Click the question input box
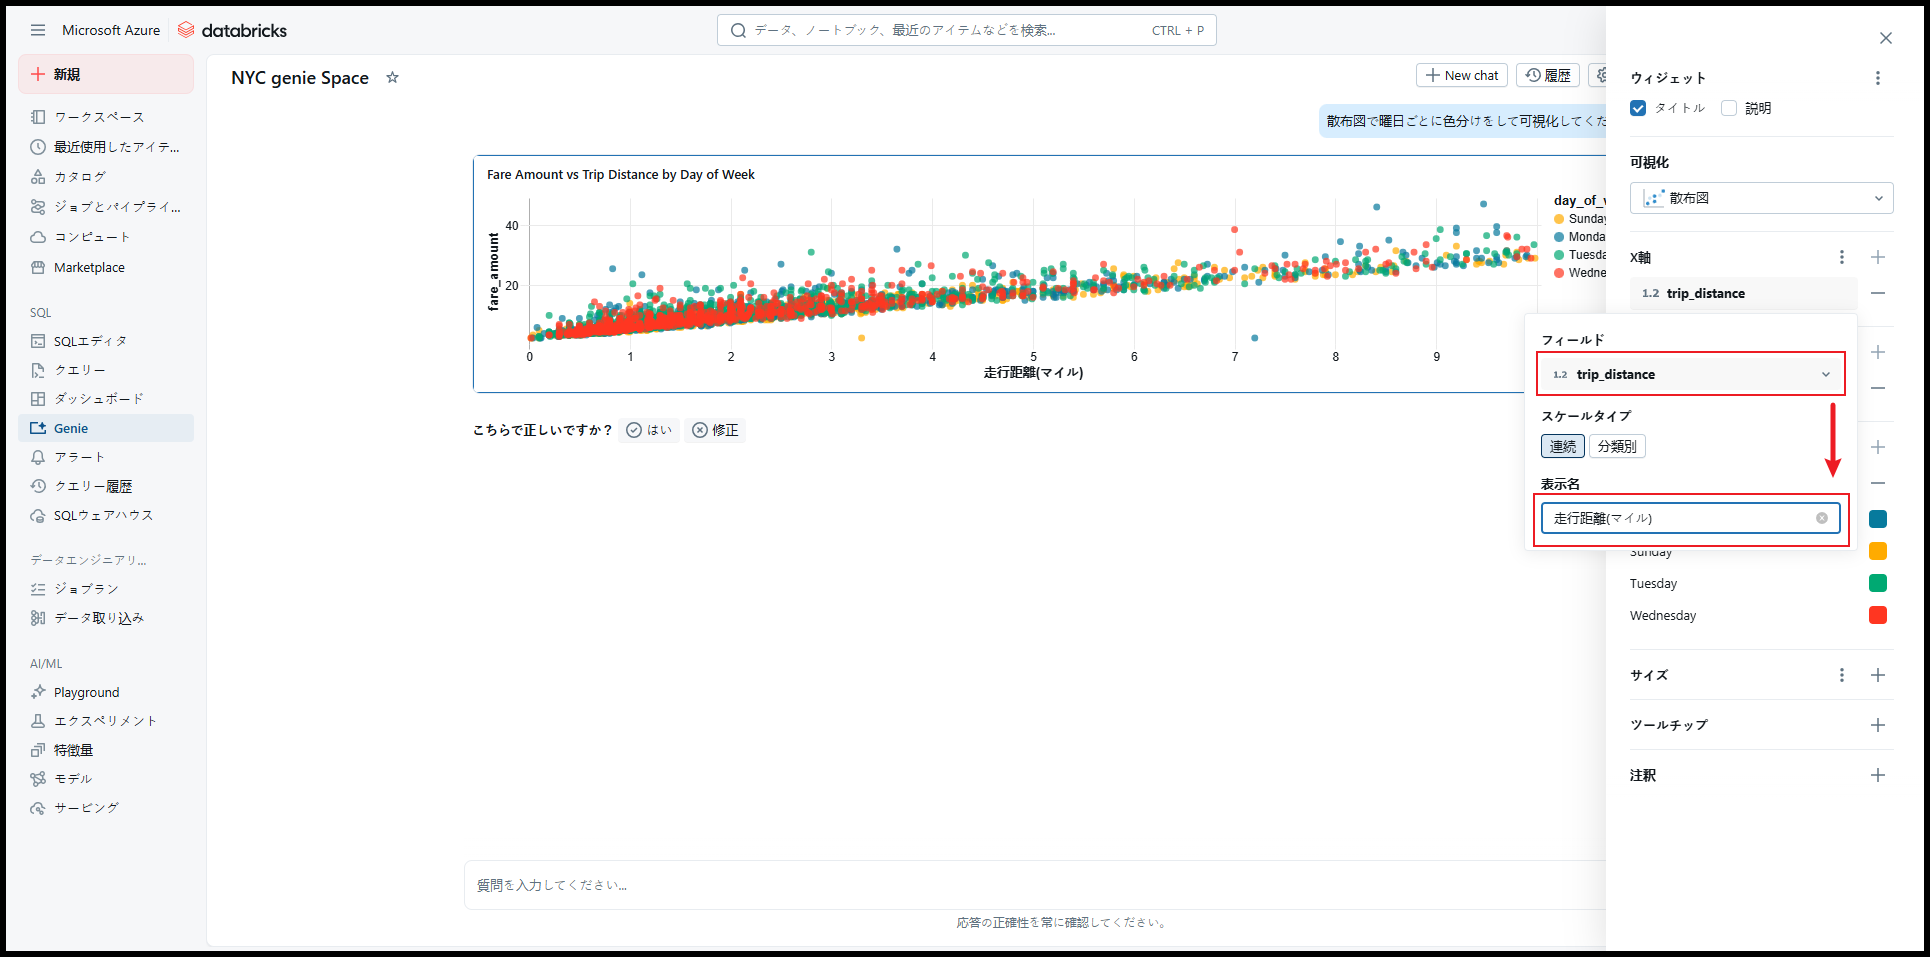1930x957 pixels. tap(1030, 885)
